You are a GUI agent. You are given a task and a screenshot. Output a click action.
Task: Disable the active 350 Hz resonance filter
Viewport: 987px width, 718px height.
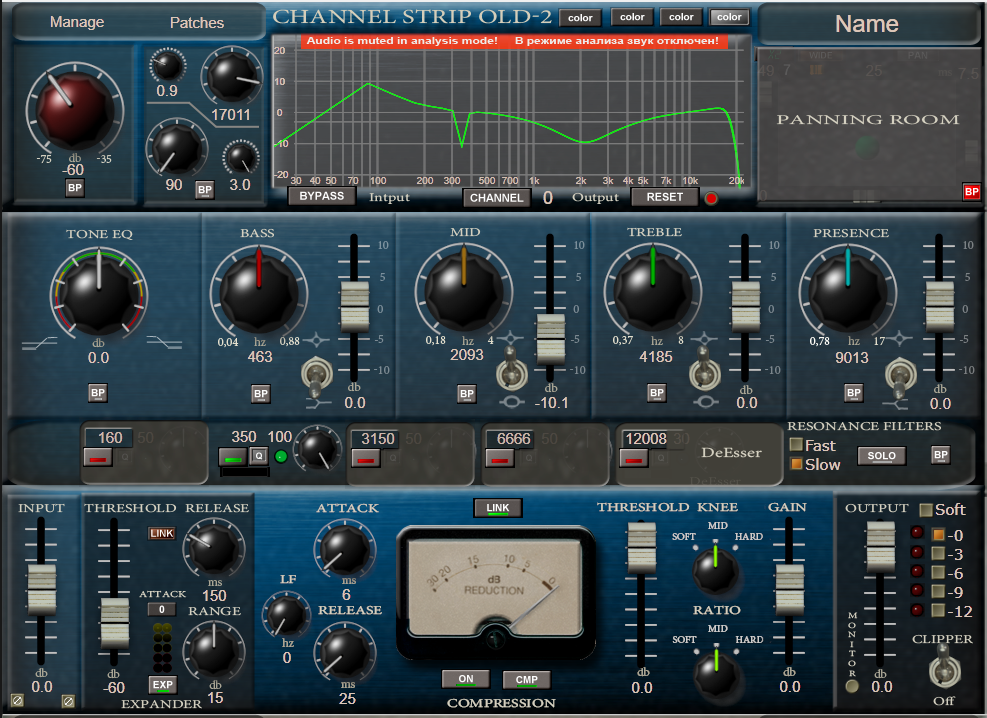pyautogui.click(x=232, y=457)
